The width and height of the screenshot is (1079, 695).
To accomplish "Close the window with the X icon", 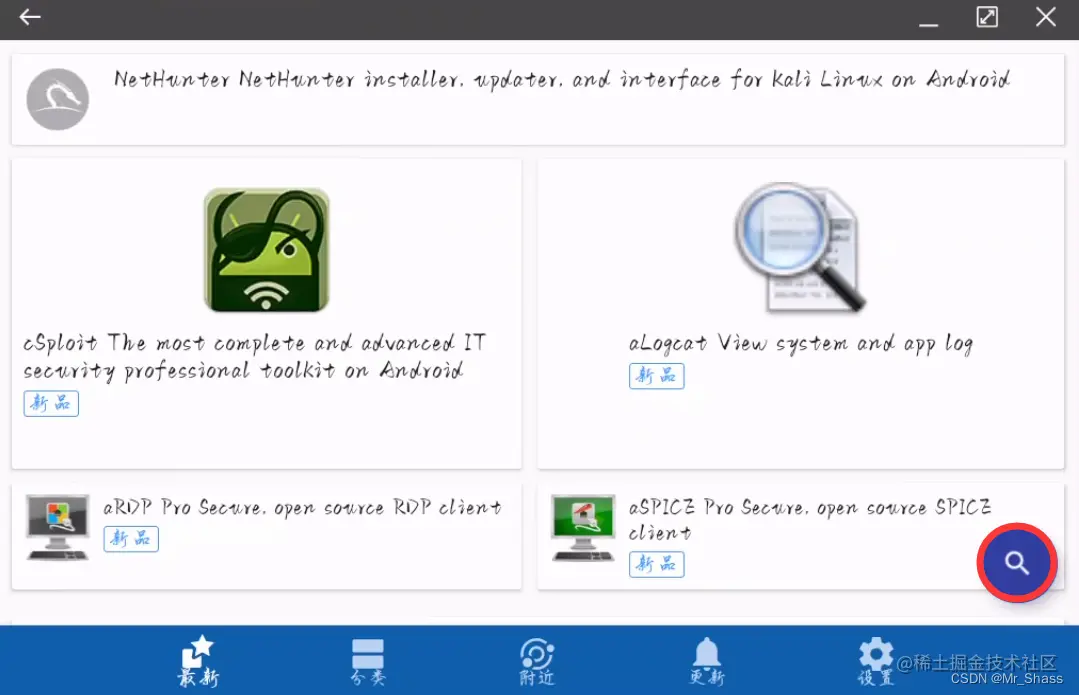I will 1046,17.
